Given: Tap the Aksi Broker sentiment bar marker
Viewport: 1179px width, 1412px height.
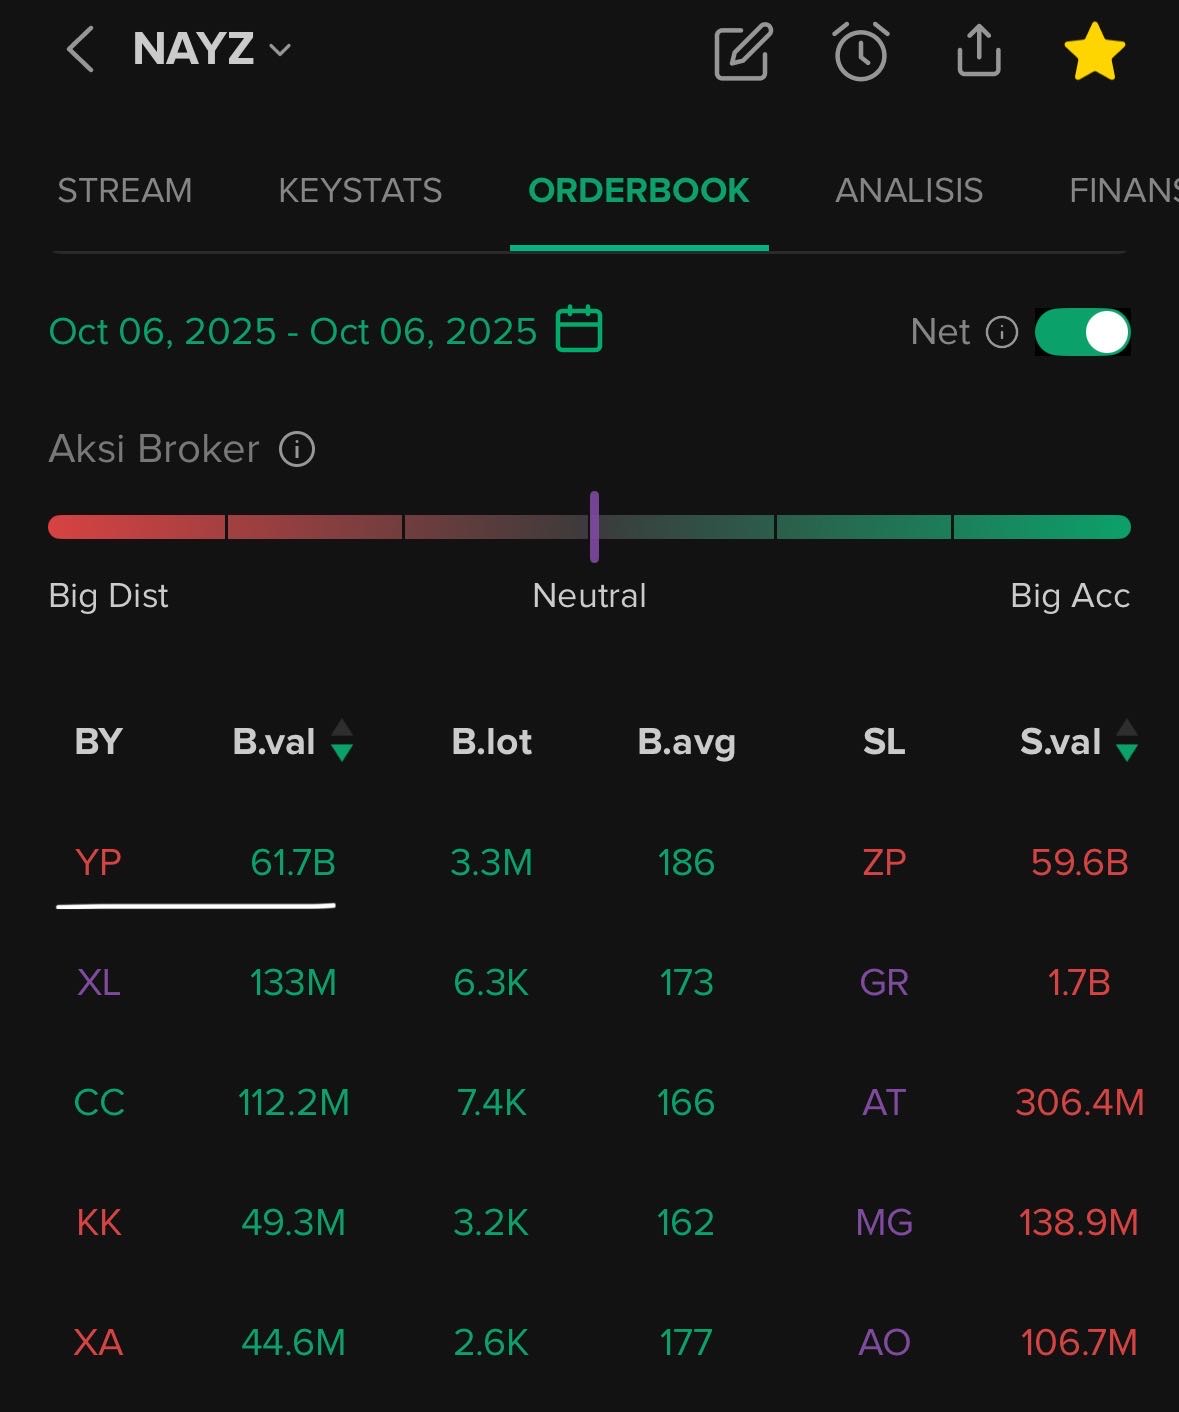Looking at the screenshot, I should 594,527.
